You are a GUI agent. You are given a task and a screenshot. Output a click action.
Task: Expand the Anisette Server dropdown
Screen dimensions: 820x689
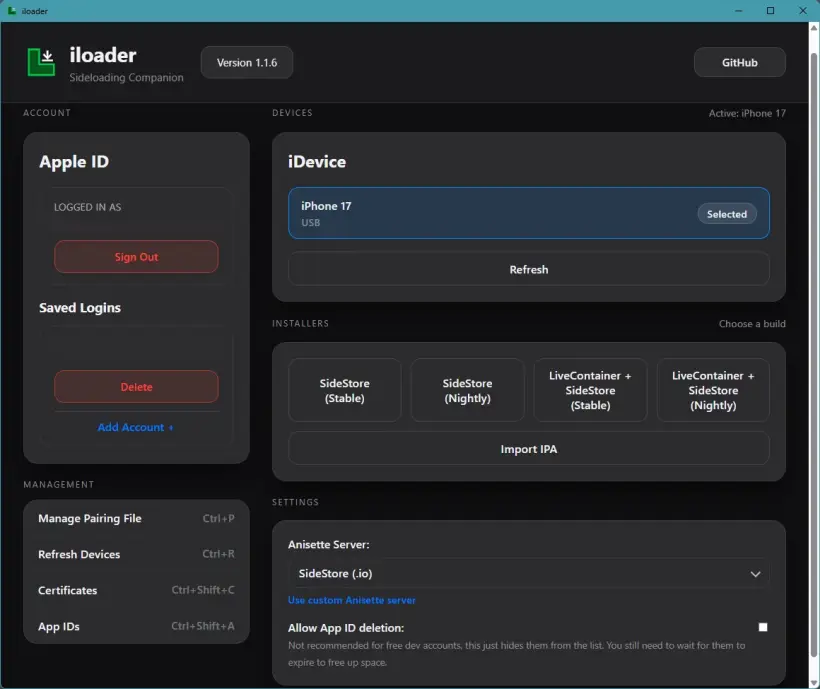coord(529,573)
